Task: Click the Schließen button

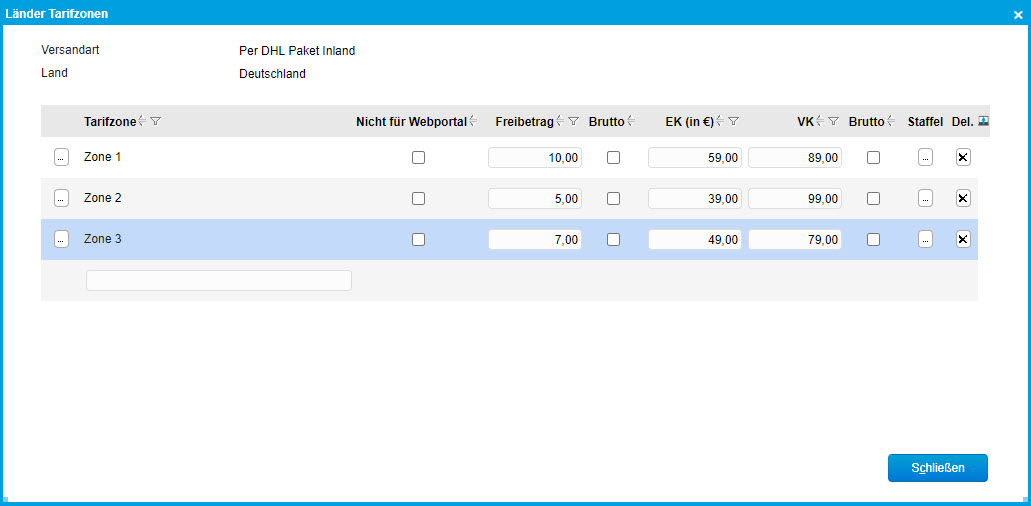Action: [x=938, y=468]
